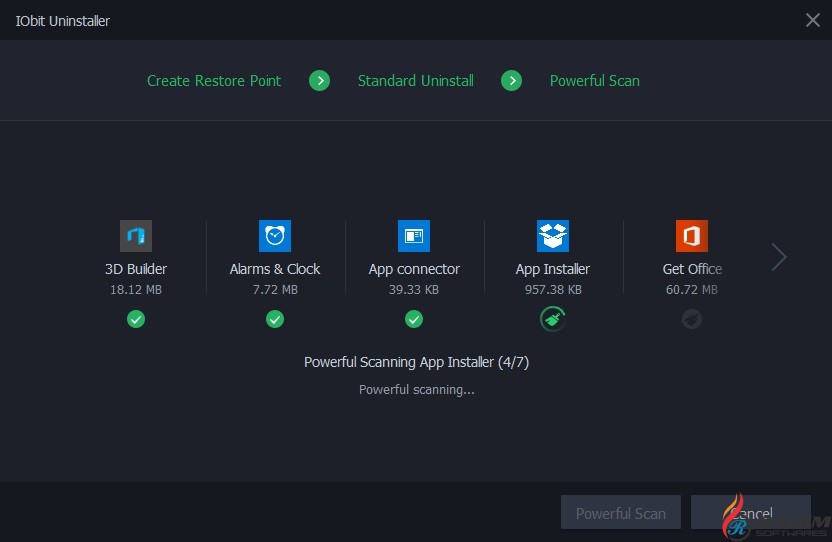Click the arrow after Standard Uninstall
The height and width of the screenshot is (542, 832).
tap(511, 81)
